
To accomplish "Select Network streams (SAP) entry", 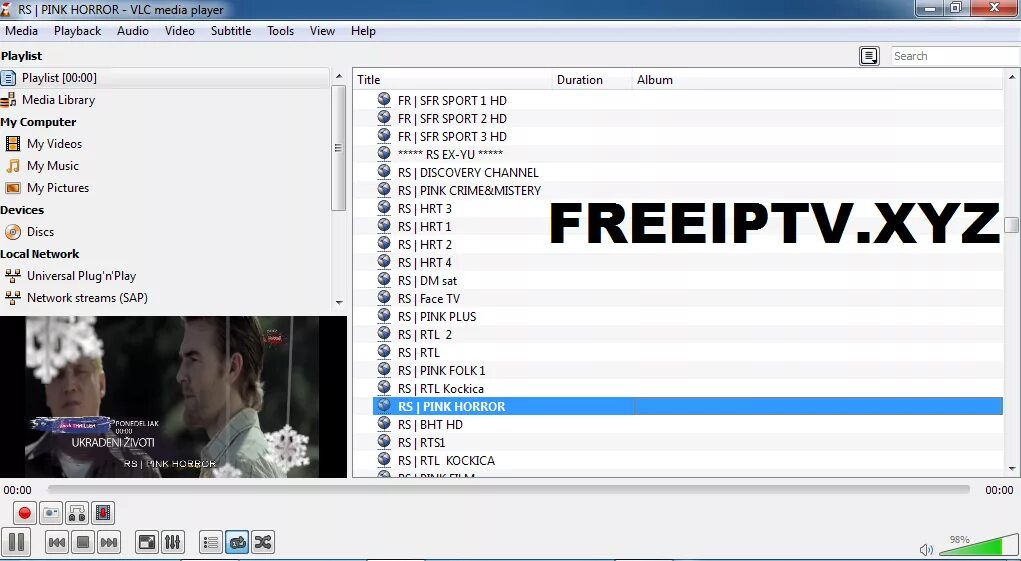I will [165, 297].
